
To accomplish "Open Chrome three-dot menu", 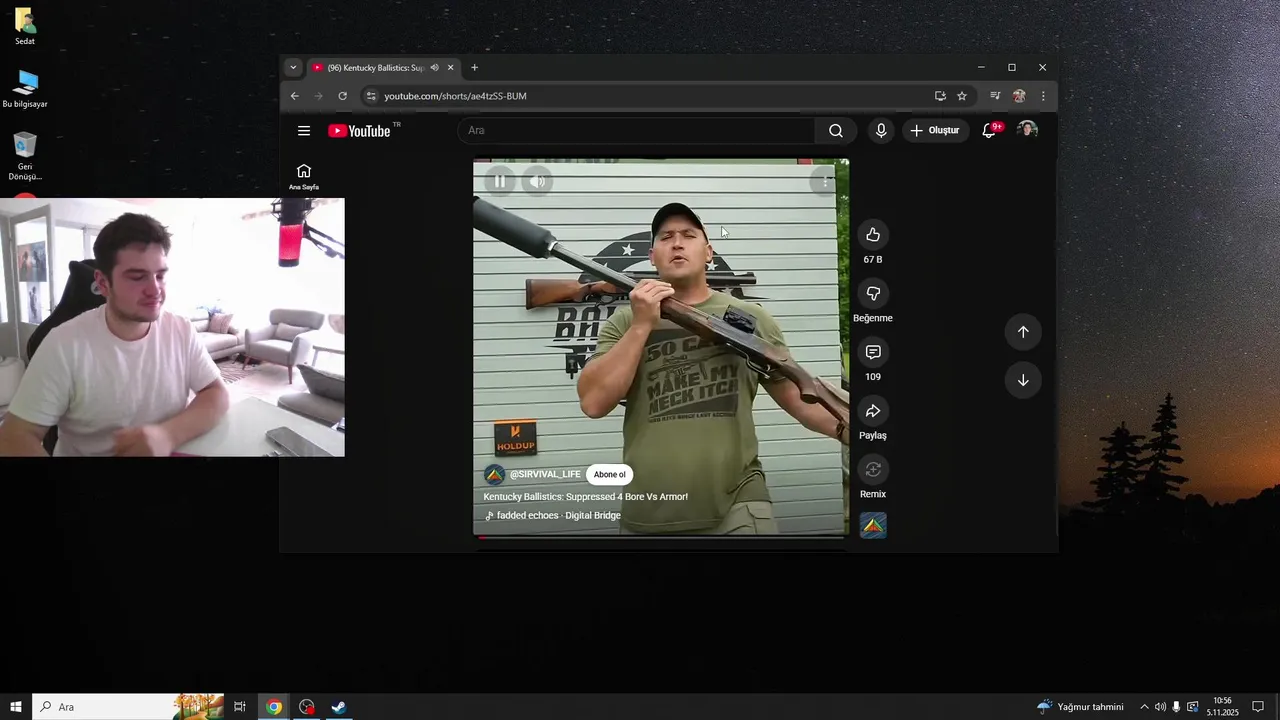I will point(1043,96).
